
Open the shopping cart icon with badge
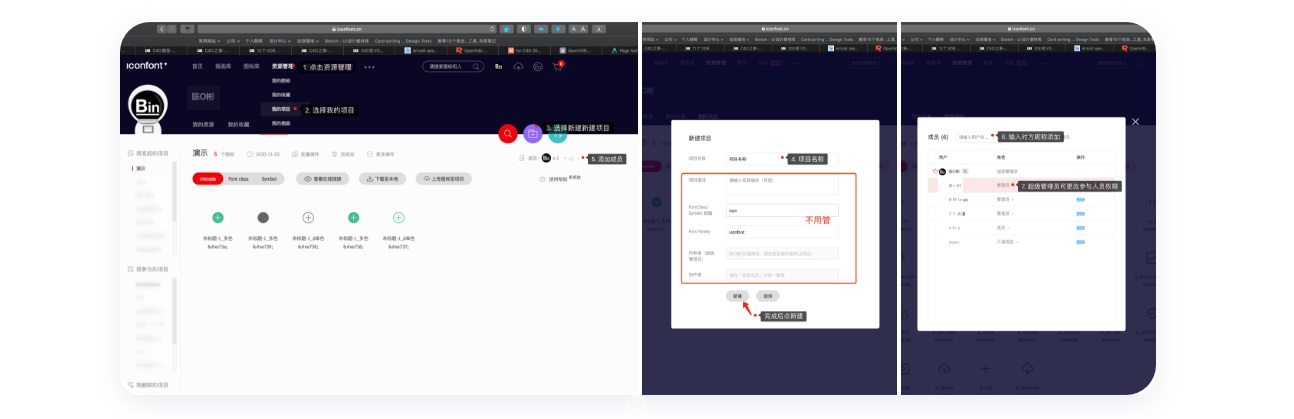coord(557,66)
